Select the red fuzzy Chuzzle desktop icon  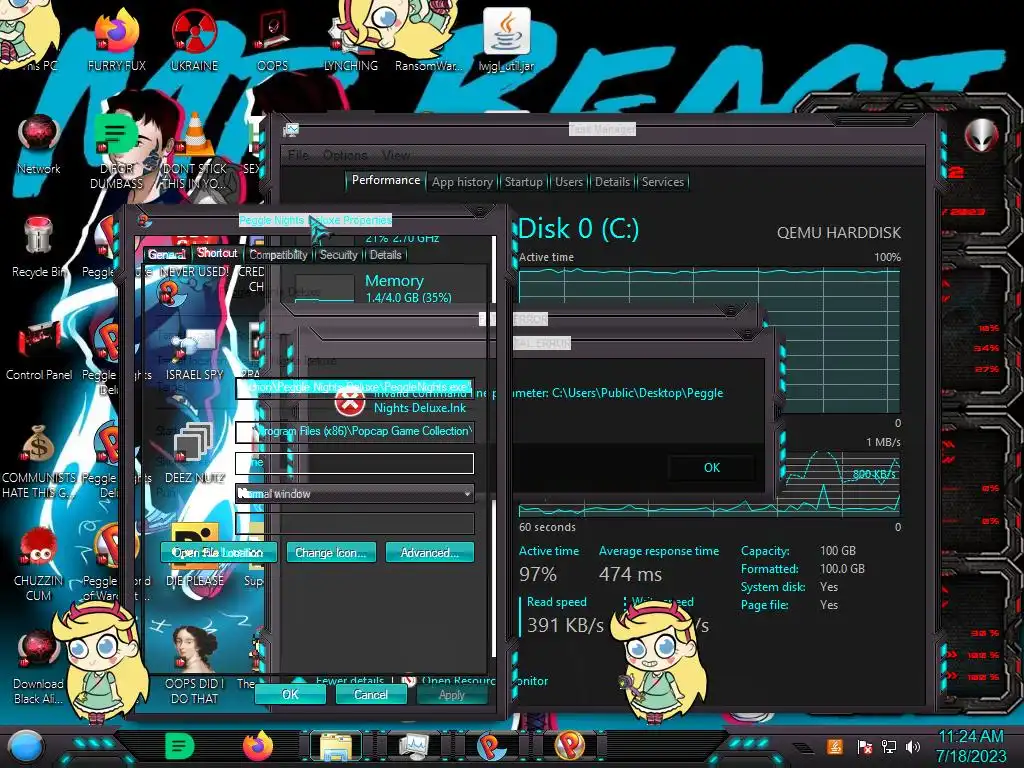point(39,564)
